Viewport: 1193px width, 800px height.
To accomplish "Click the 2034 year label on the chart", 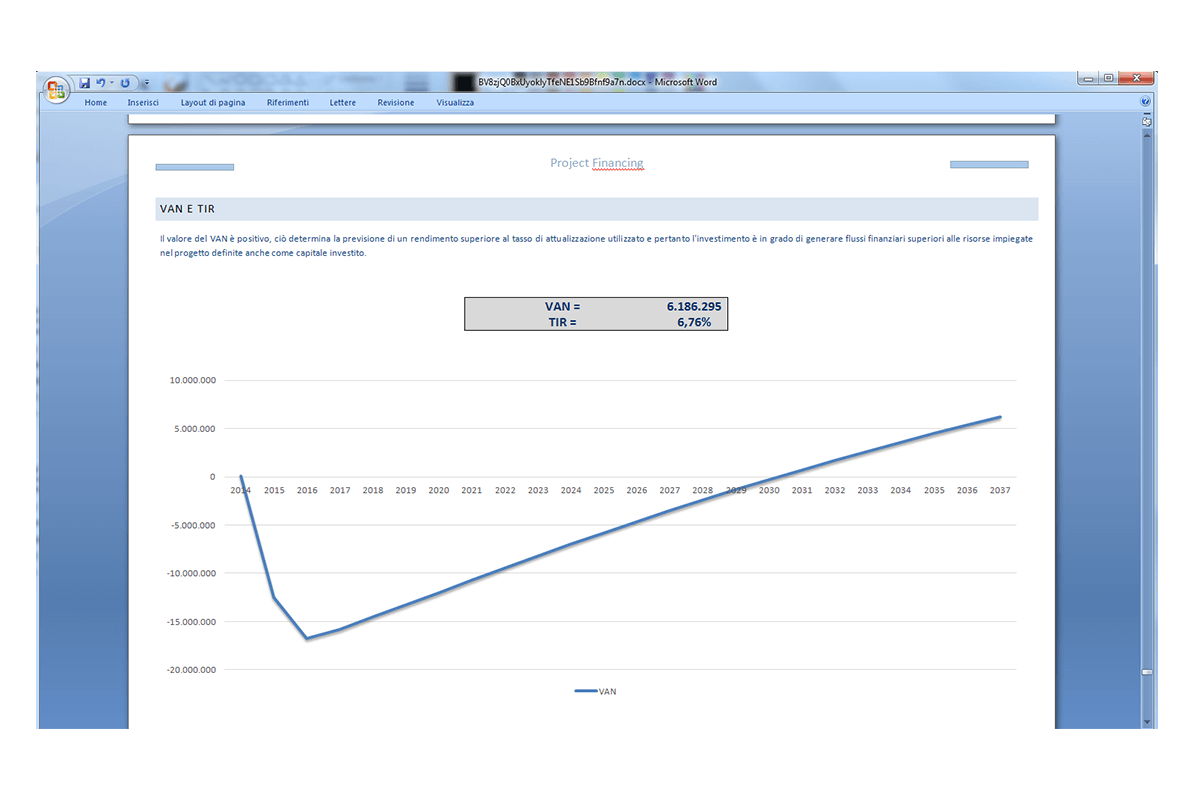I will pos(900,490).
